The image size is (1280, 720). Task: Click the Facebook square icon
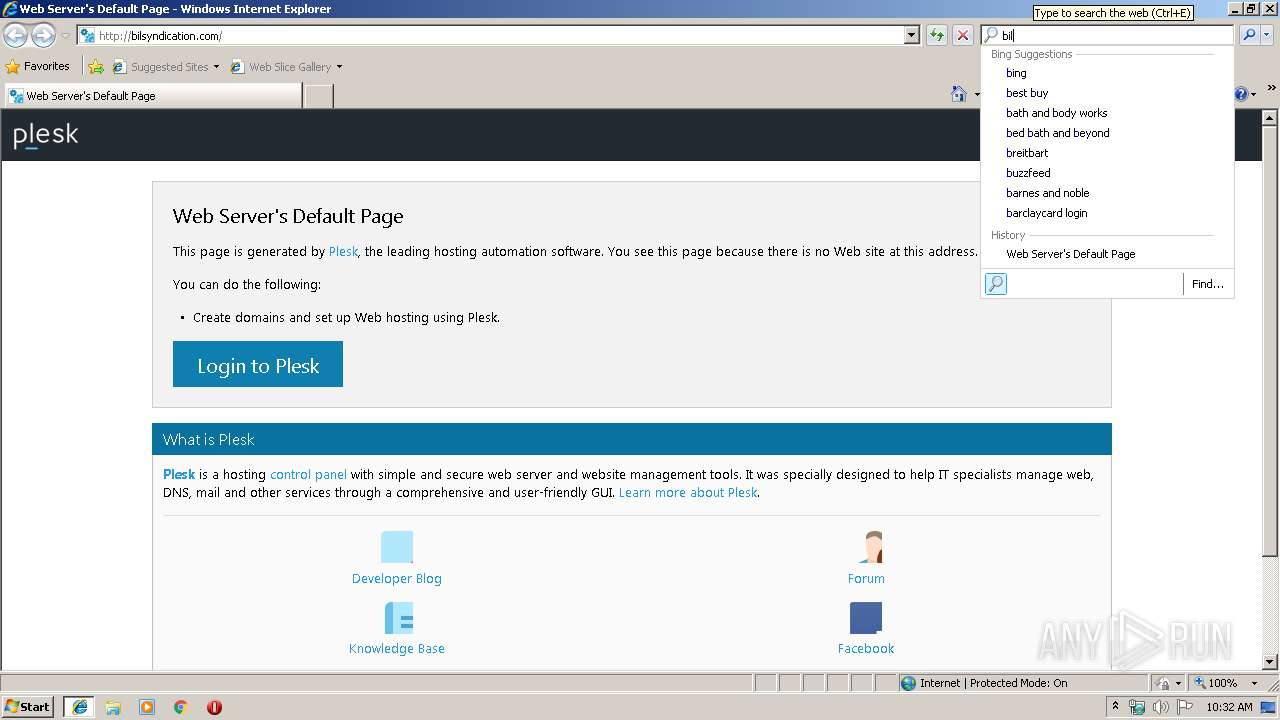pos(866,618)
